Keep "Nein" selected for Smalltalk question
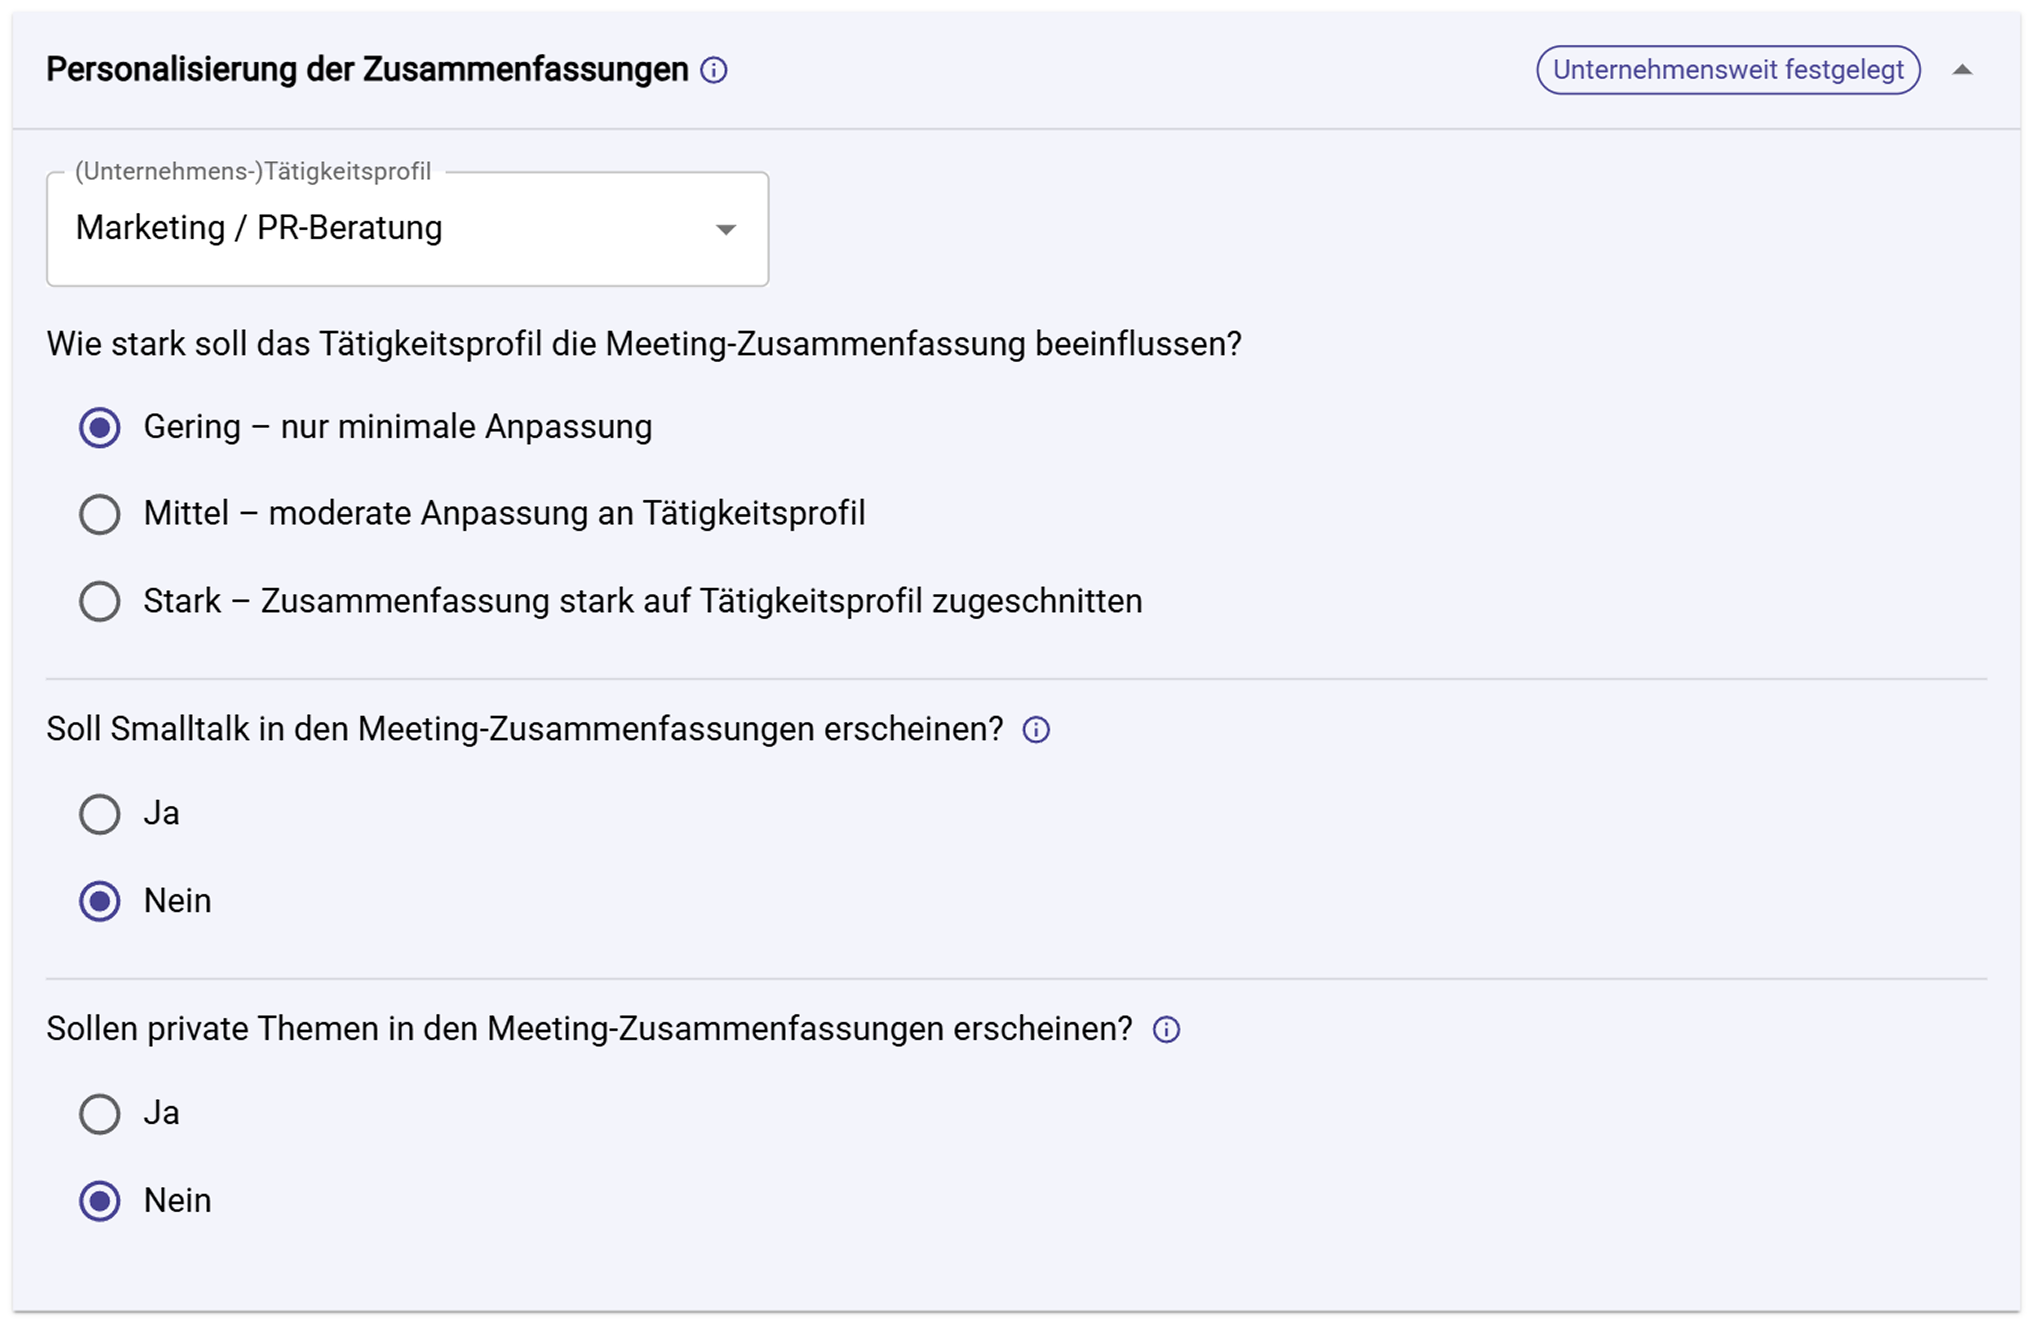The height and width of the screenshot is (1323, 2033). [x=99, y=900]
